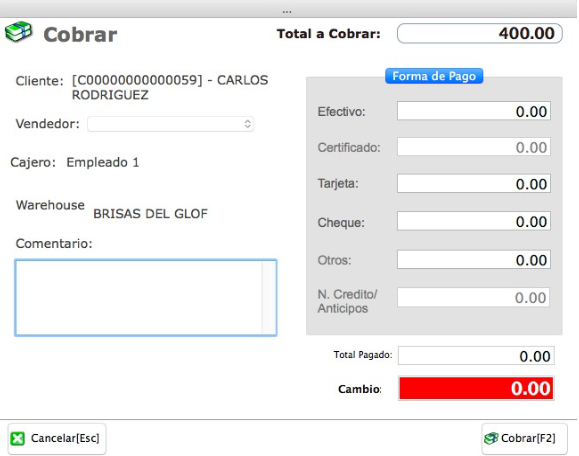
Task: Click the Cancelar[Esc] button
Action: [x=57, y=439]
